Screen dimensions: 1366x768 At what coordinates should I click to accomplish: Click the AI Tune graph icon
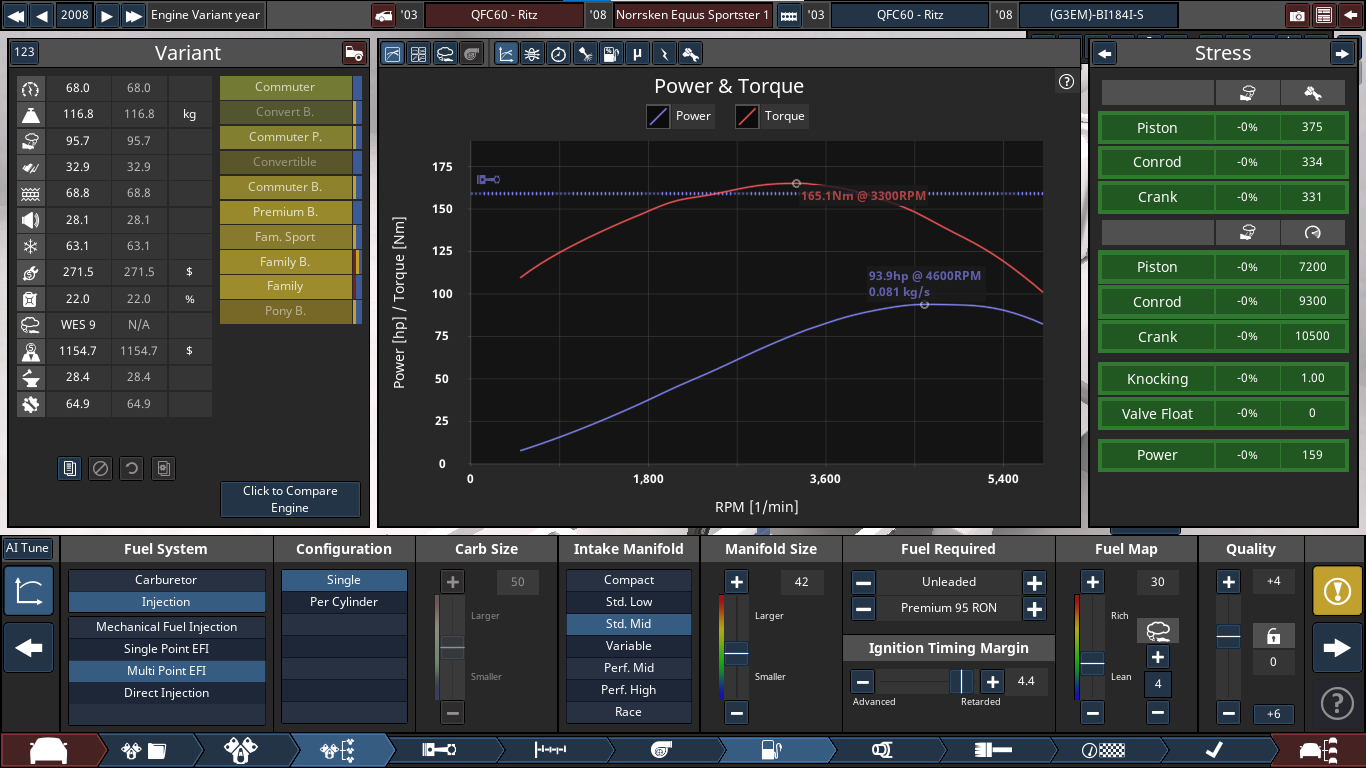point(29,591)
